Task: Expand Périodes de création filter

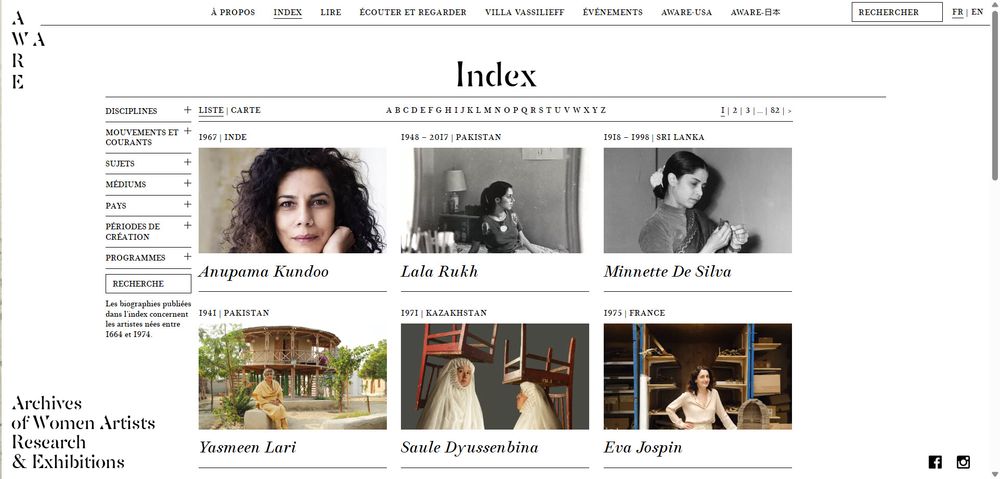Action: [188, 225]
